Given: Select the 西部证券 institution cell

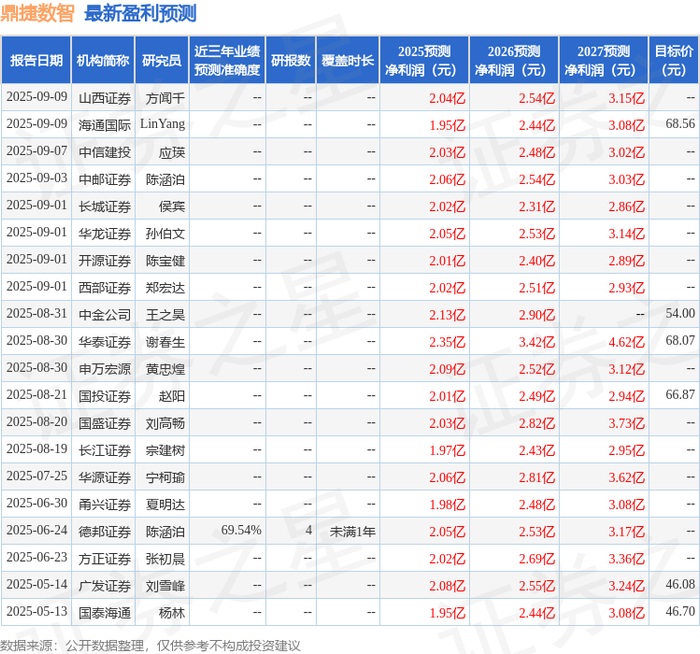Looking at the screenshot, I should tap(104, 288).
